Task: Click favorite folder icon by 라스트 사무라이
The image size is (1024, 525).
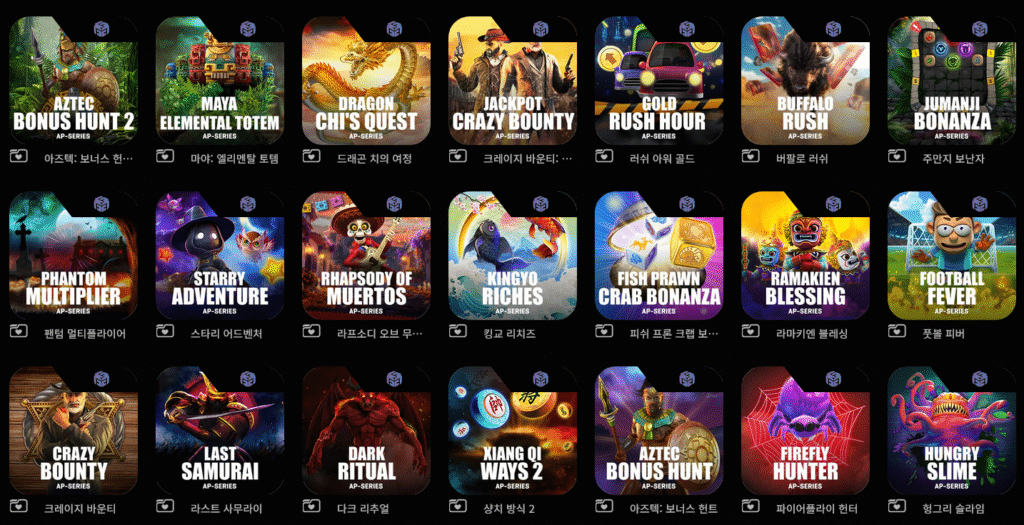Action: 165,506
